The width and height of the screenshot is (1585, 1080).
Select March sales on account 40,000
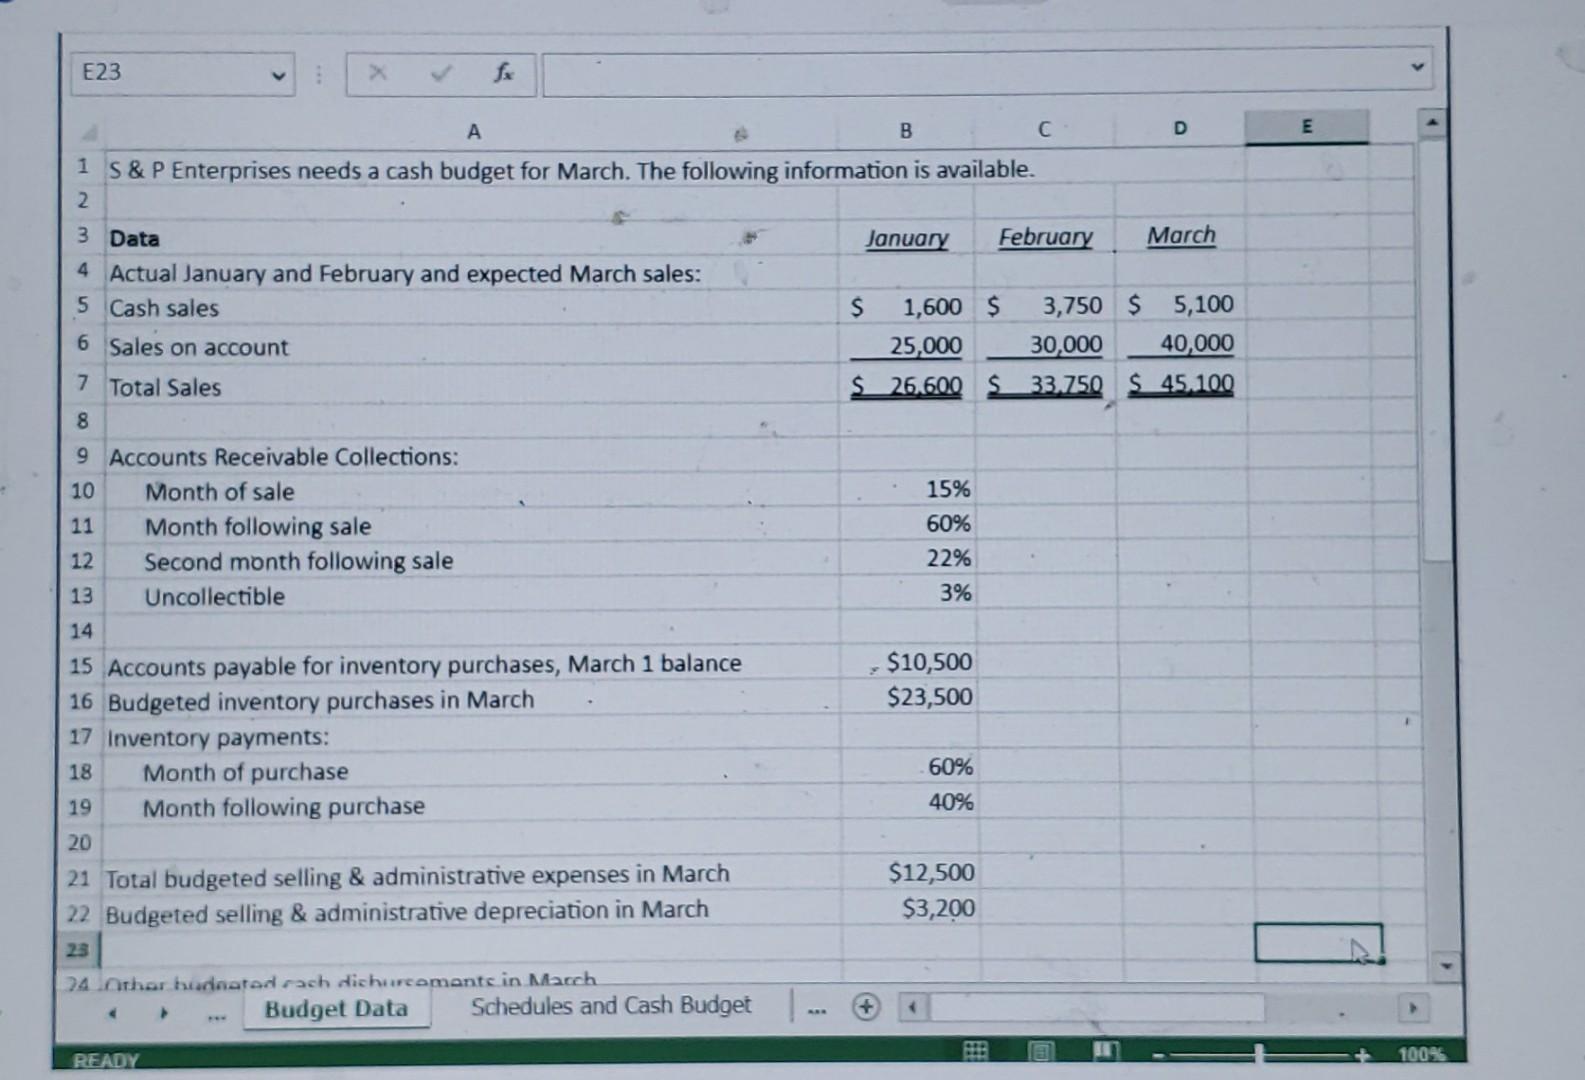(1181, 343)
